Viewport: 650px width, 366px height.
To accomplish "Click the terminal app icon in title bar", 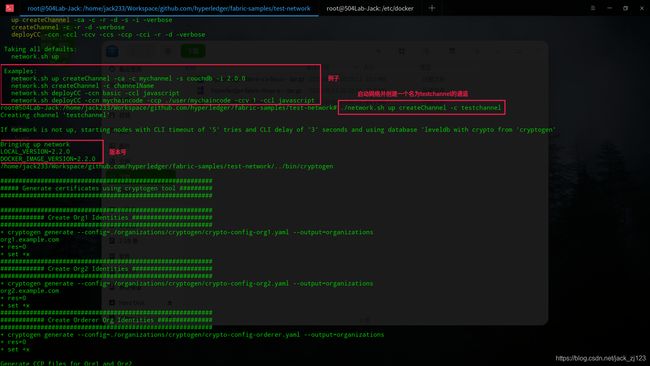I will (10, 8).
